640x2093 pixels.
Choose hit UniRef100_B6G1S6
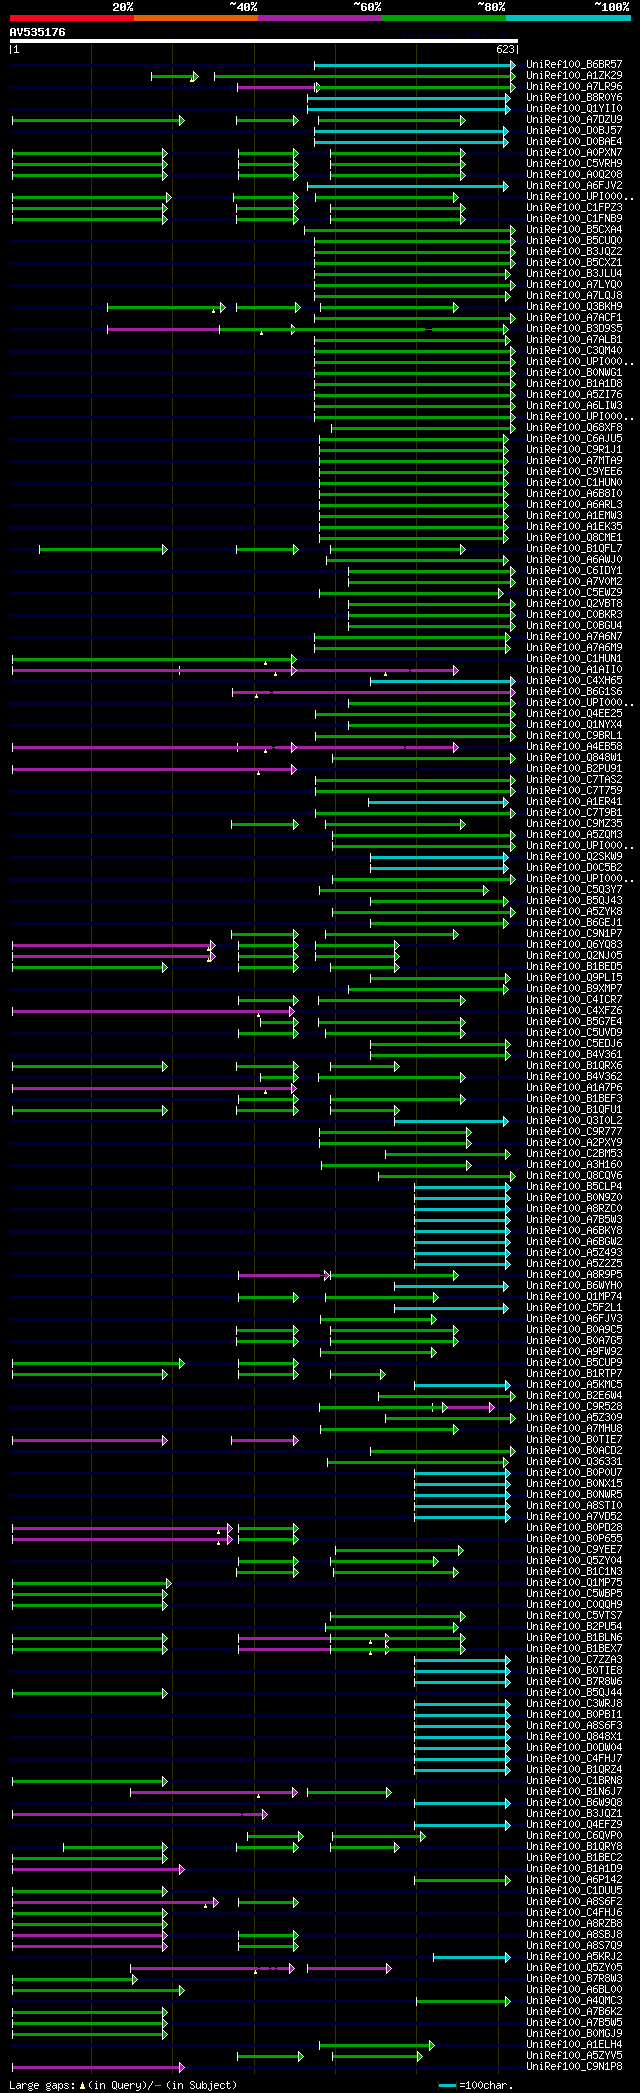tap(574, 691)
